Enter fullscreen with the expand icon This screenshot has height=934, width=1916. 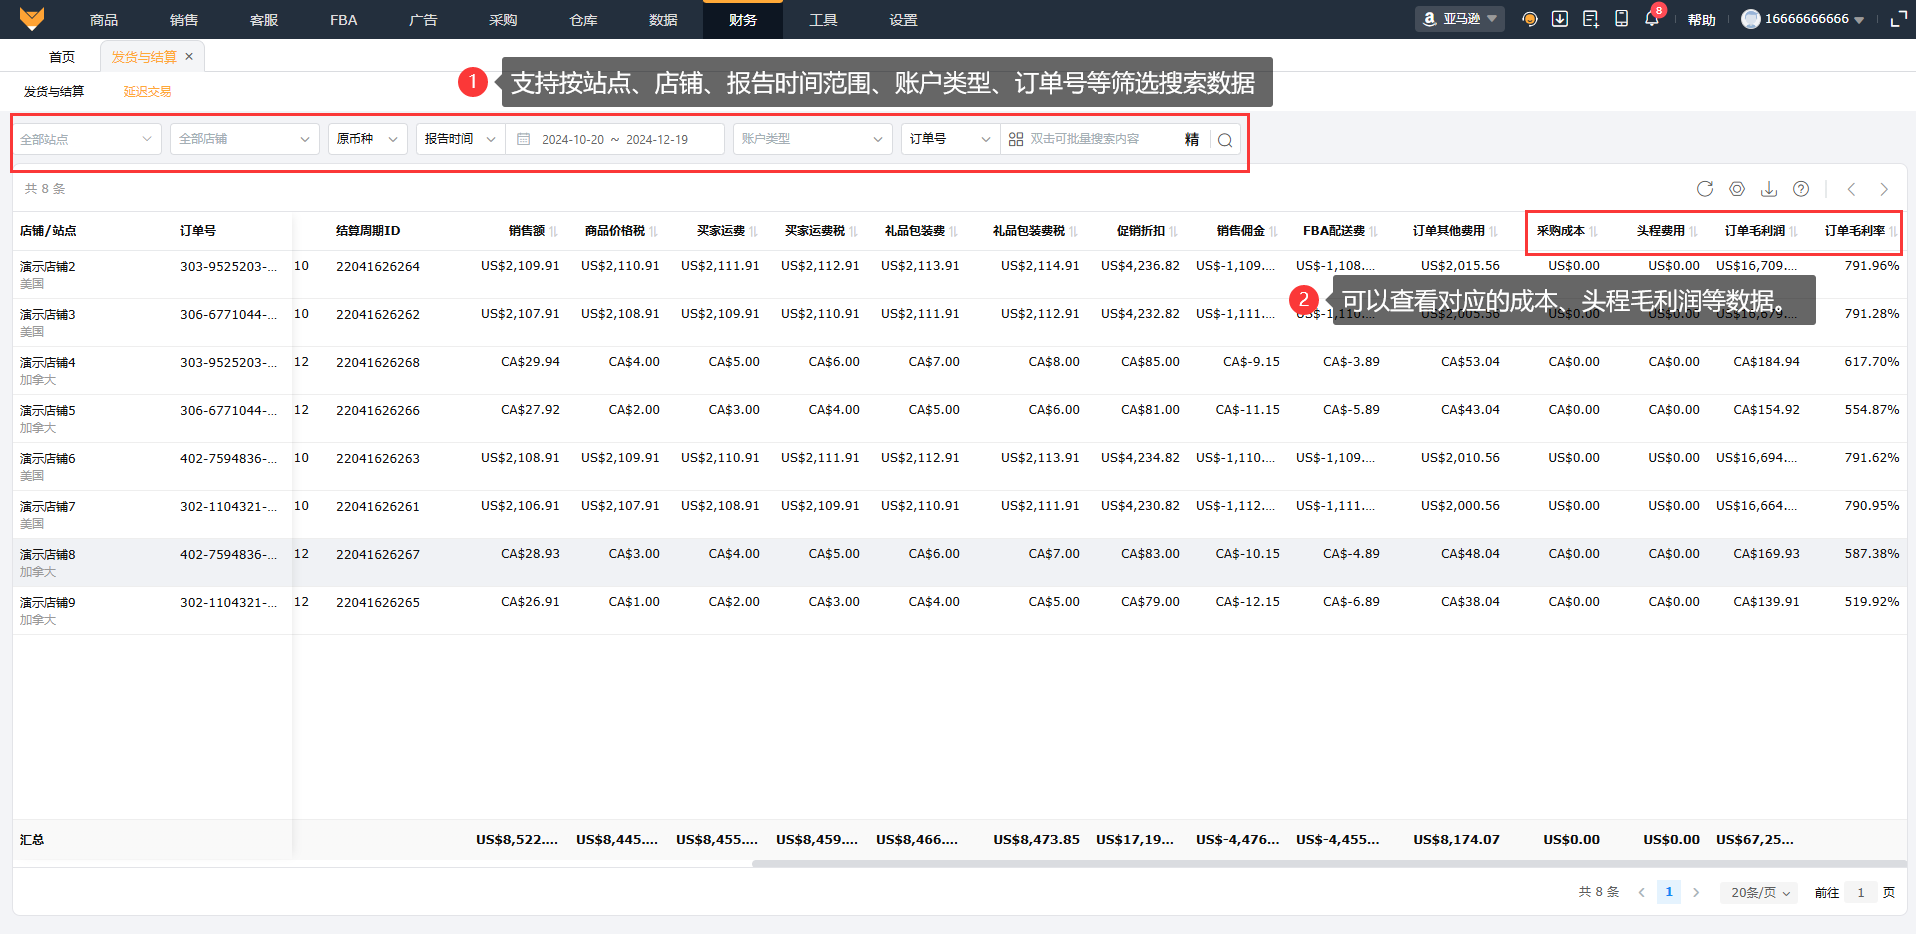(x=1898, y=19)
